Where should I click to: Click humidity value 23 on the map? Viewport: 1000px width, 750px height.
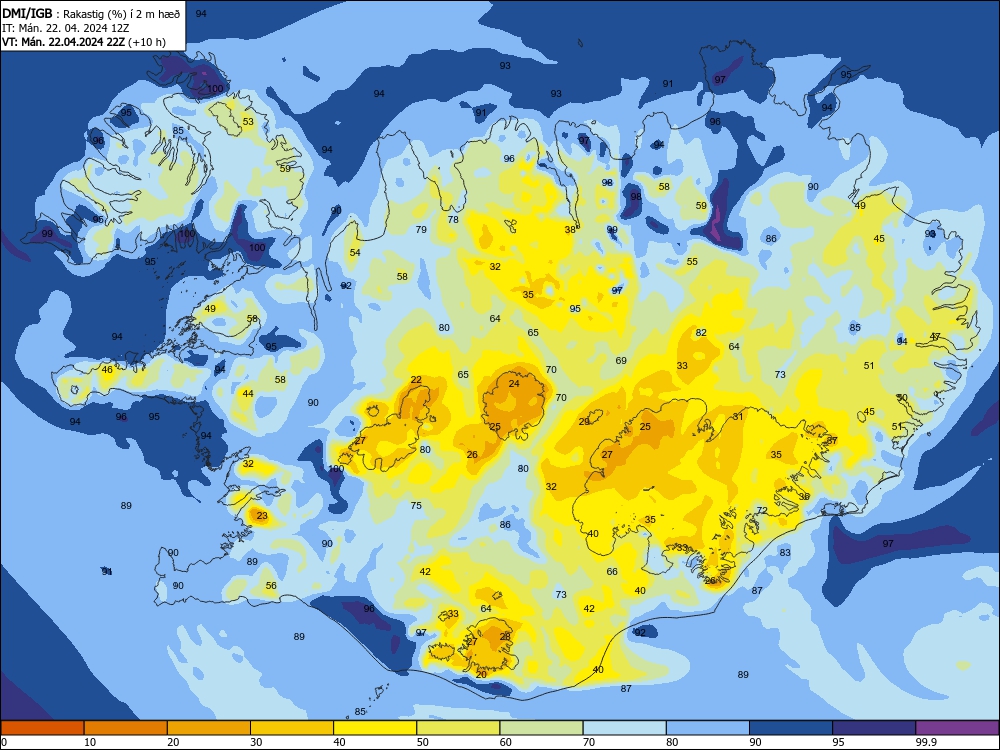point(262,515)
